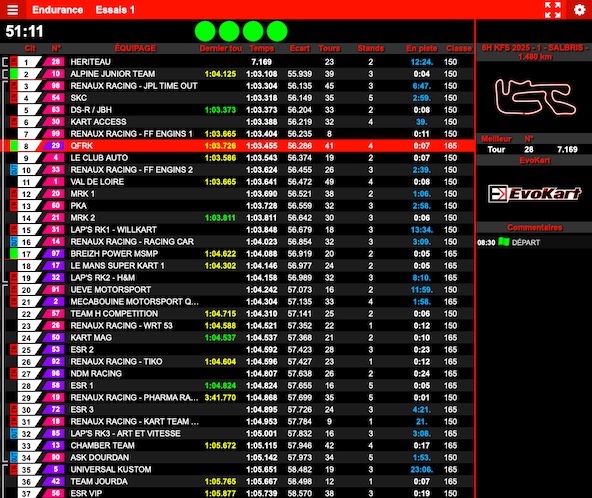Select LAP'S RK1 - WILLKART entry
The height and width of the screenshot is (498, 592).
(113, 230)
